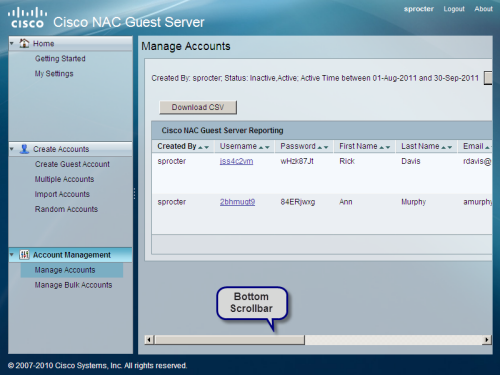This screenshot has width=500, height=375.
Task: Select password cell wHzk87Jt
Action: coord(297,161)
